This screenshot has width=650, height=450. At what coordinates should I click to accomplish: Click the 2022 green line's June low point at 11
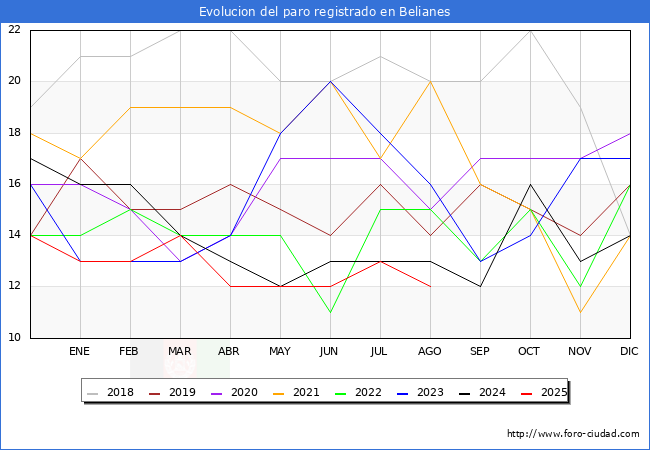[x=330, y=312]
